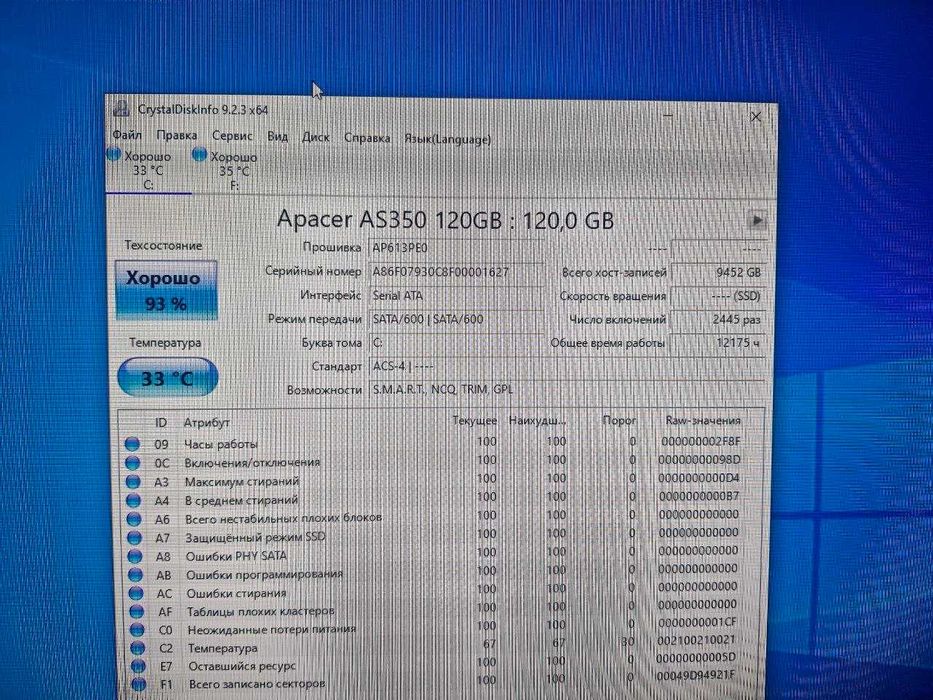Click the total host writes value 9452 GB

pos(718,272)
